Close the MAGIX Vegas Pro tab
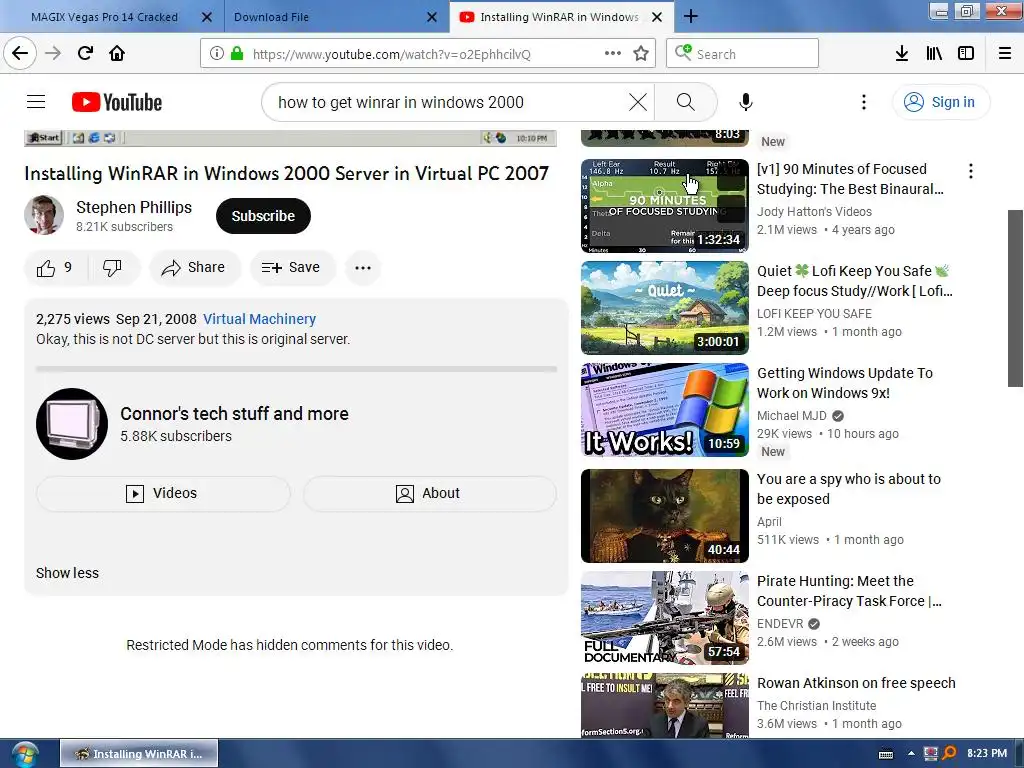 pyautogui.click(x=207, y=17)
